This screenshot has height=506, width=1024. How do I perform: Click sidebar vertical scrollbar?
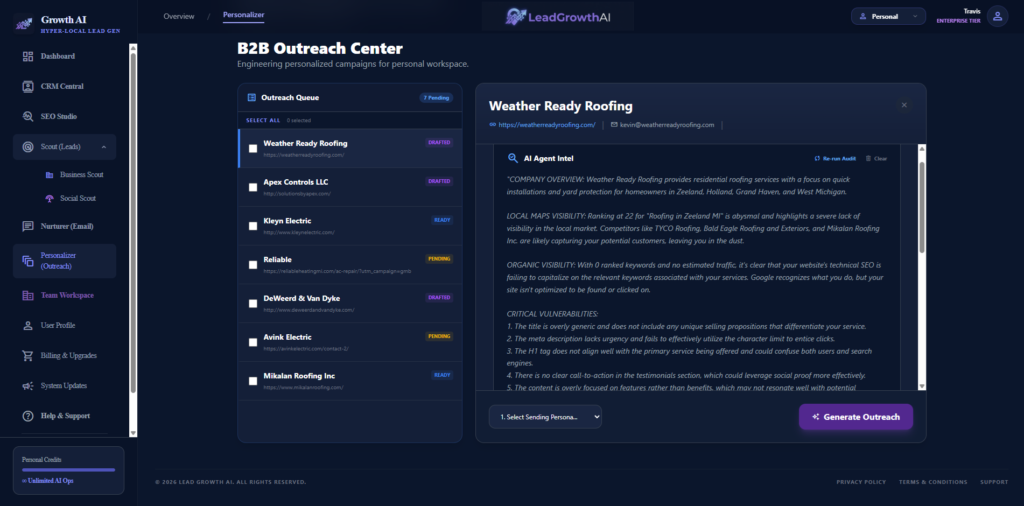(x=133, y=222)
